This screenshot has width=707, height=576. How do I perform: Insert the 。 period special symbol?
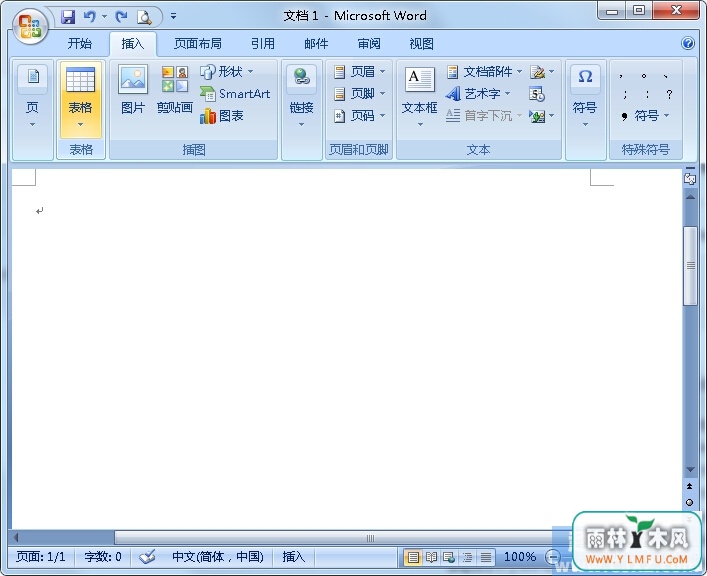point(644,76)
